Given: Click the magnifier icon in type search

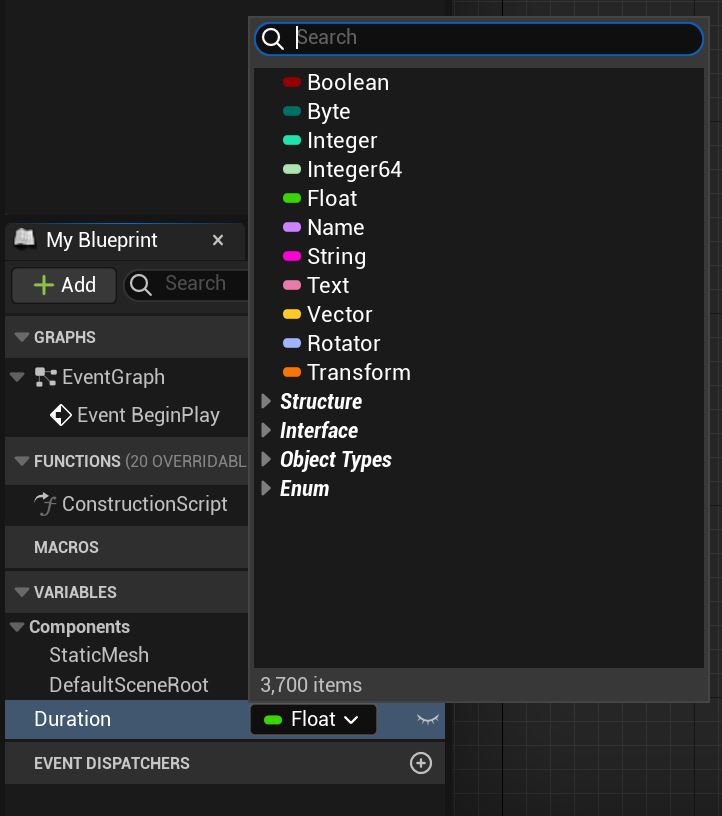Looking at the screenshot, I should click(273, 39).
